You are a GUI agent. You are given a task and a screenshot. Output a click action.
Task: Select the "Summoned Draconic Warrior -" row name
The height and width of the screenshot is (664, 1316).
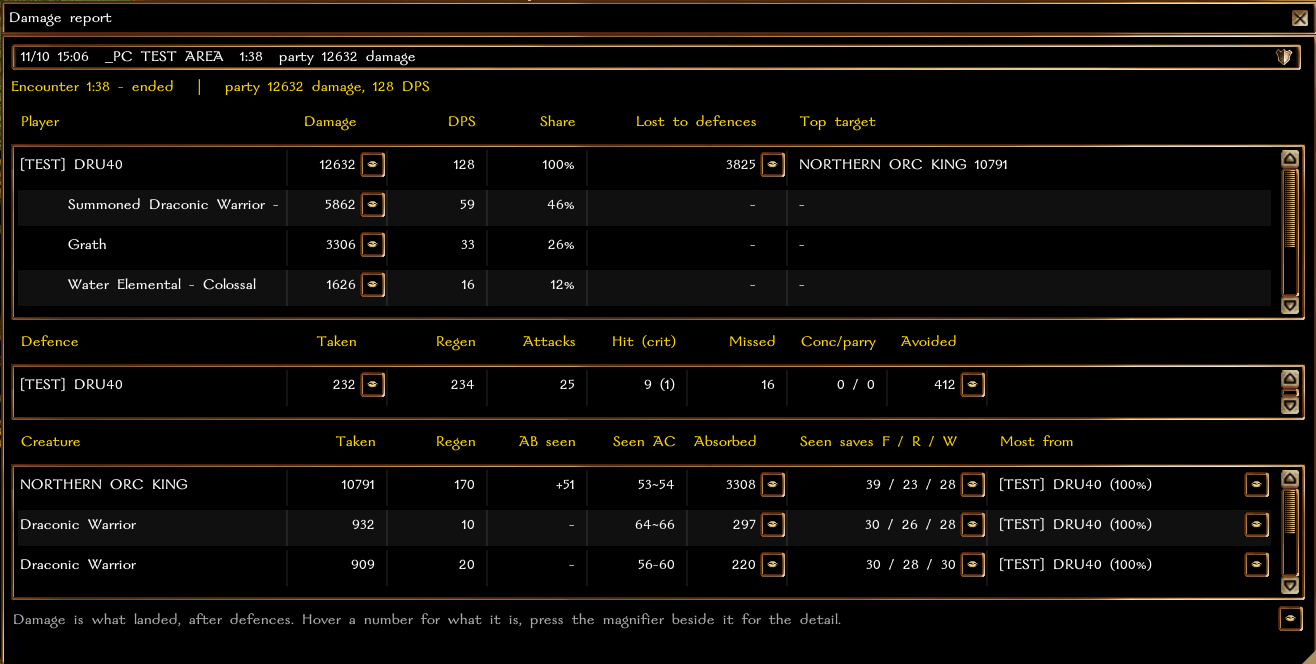[173, 205]
